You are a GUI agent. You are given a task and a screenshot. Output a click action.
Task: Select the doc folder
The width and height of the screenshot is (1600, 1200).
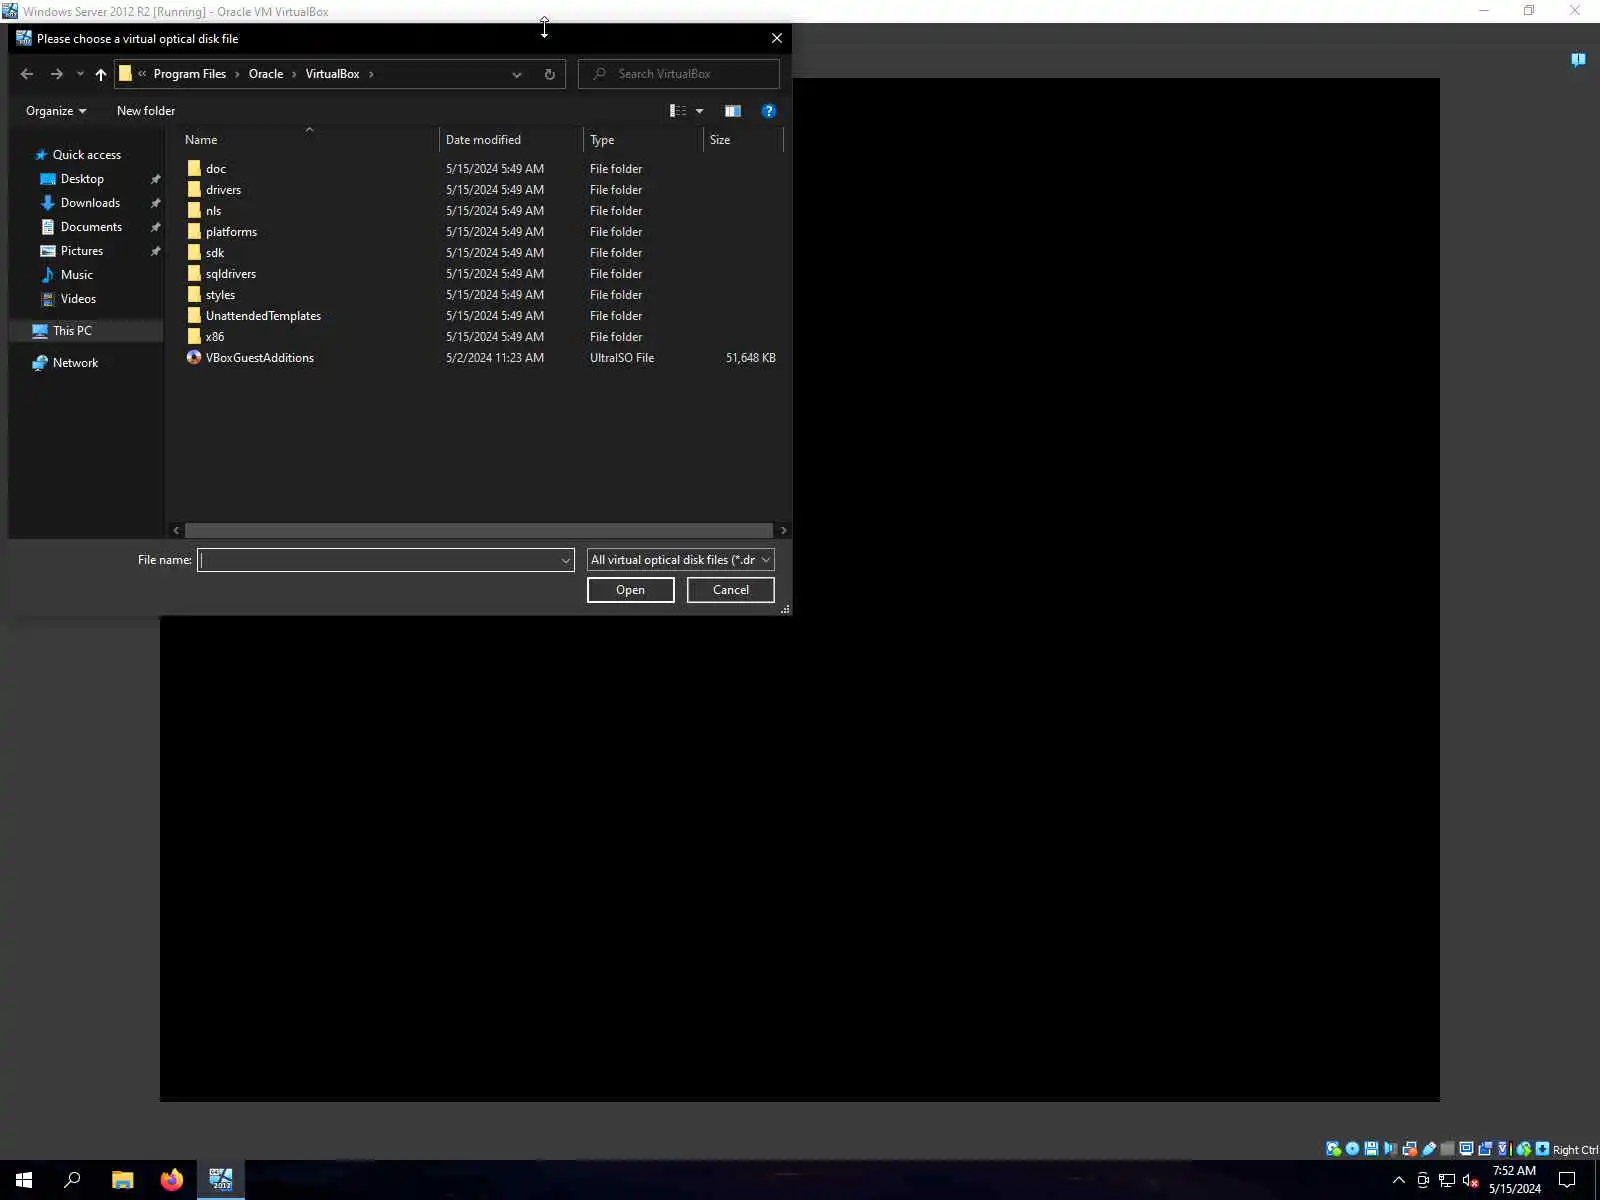(216, 169)
